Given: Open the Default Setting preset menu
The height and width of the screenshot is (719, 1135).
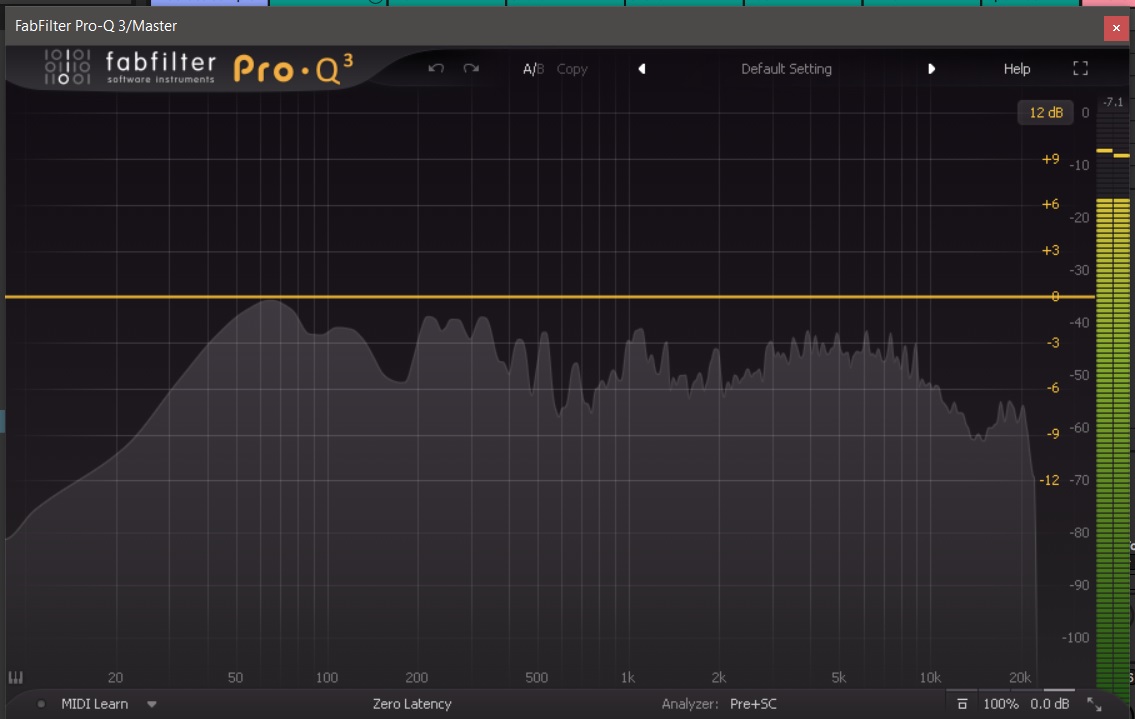Looking at the screenshot, I should point(786,69).
